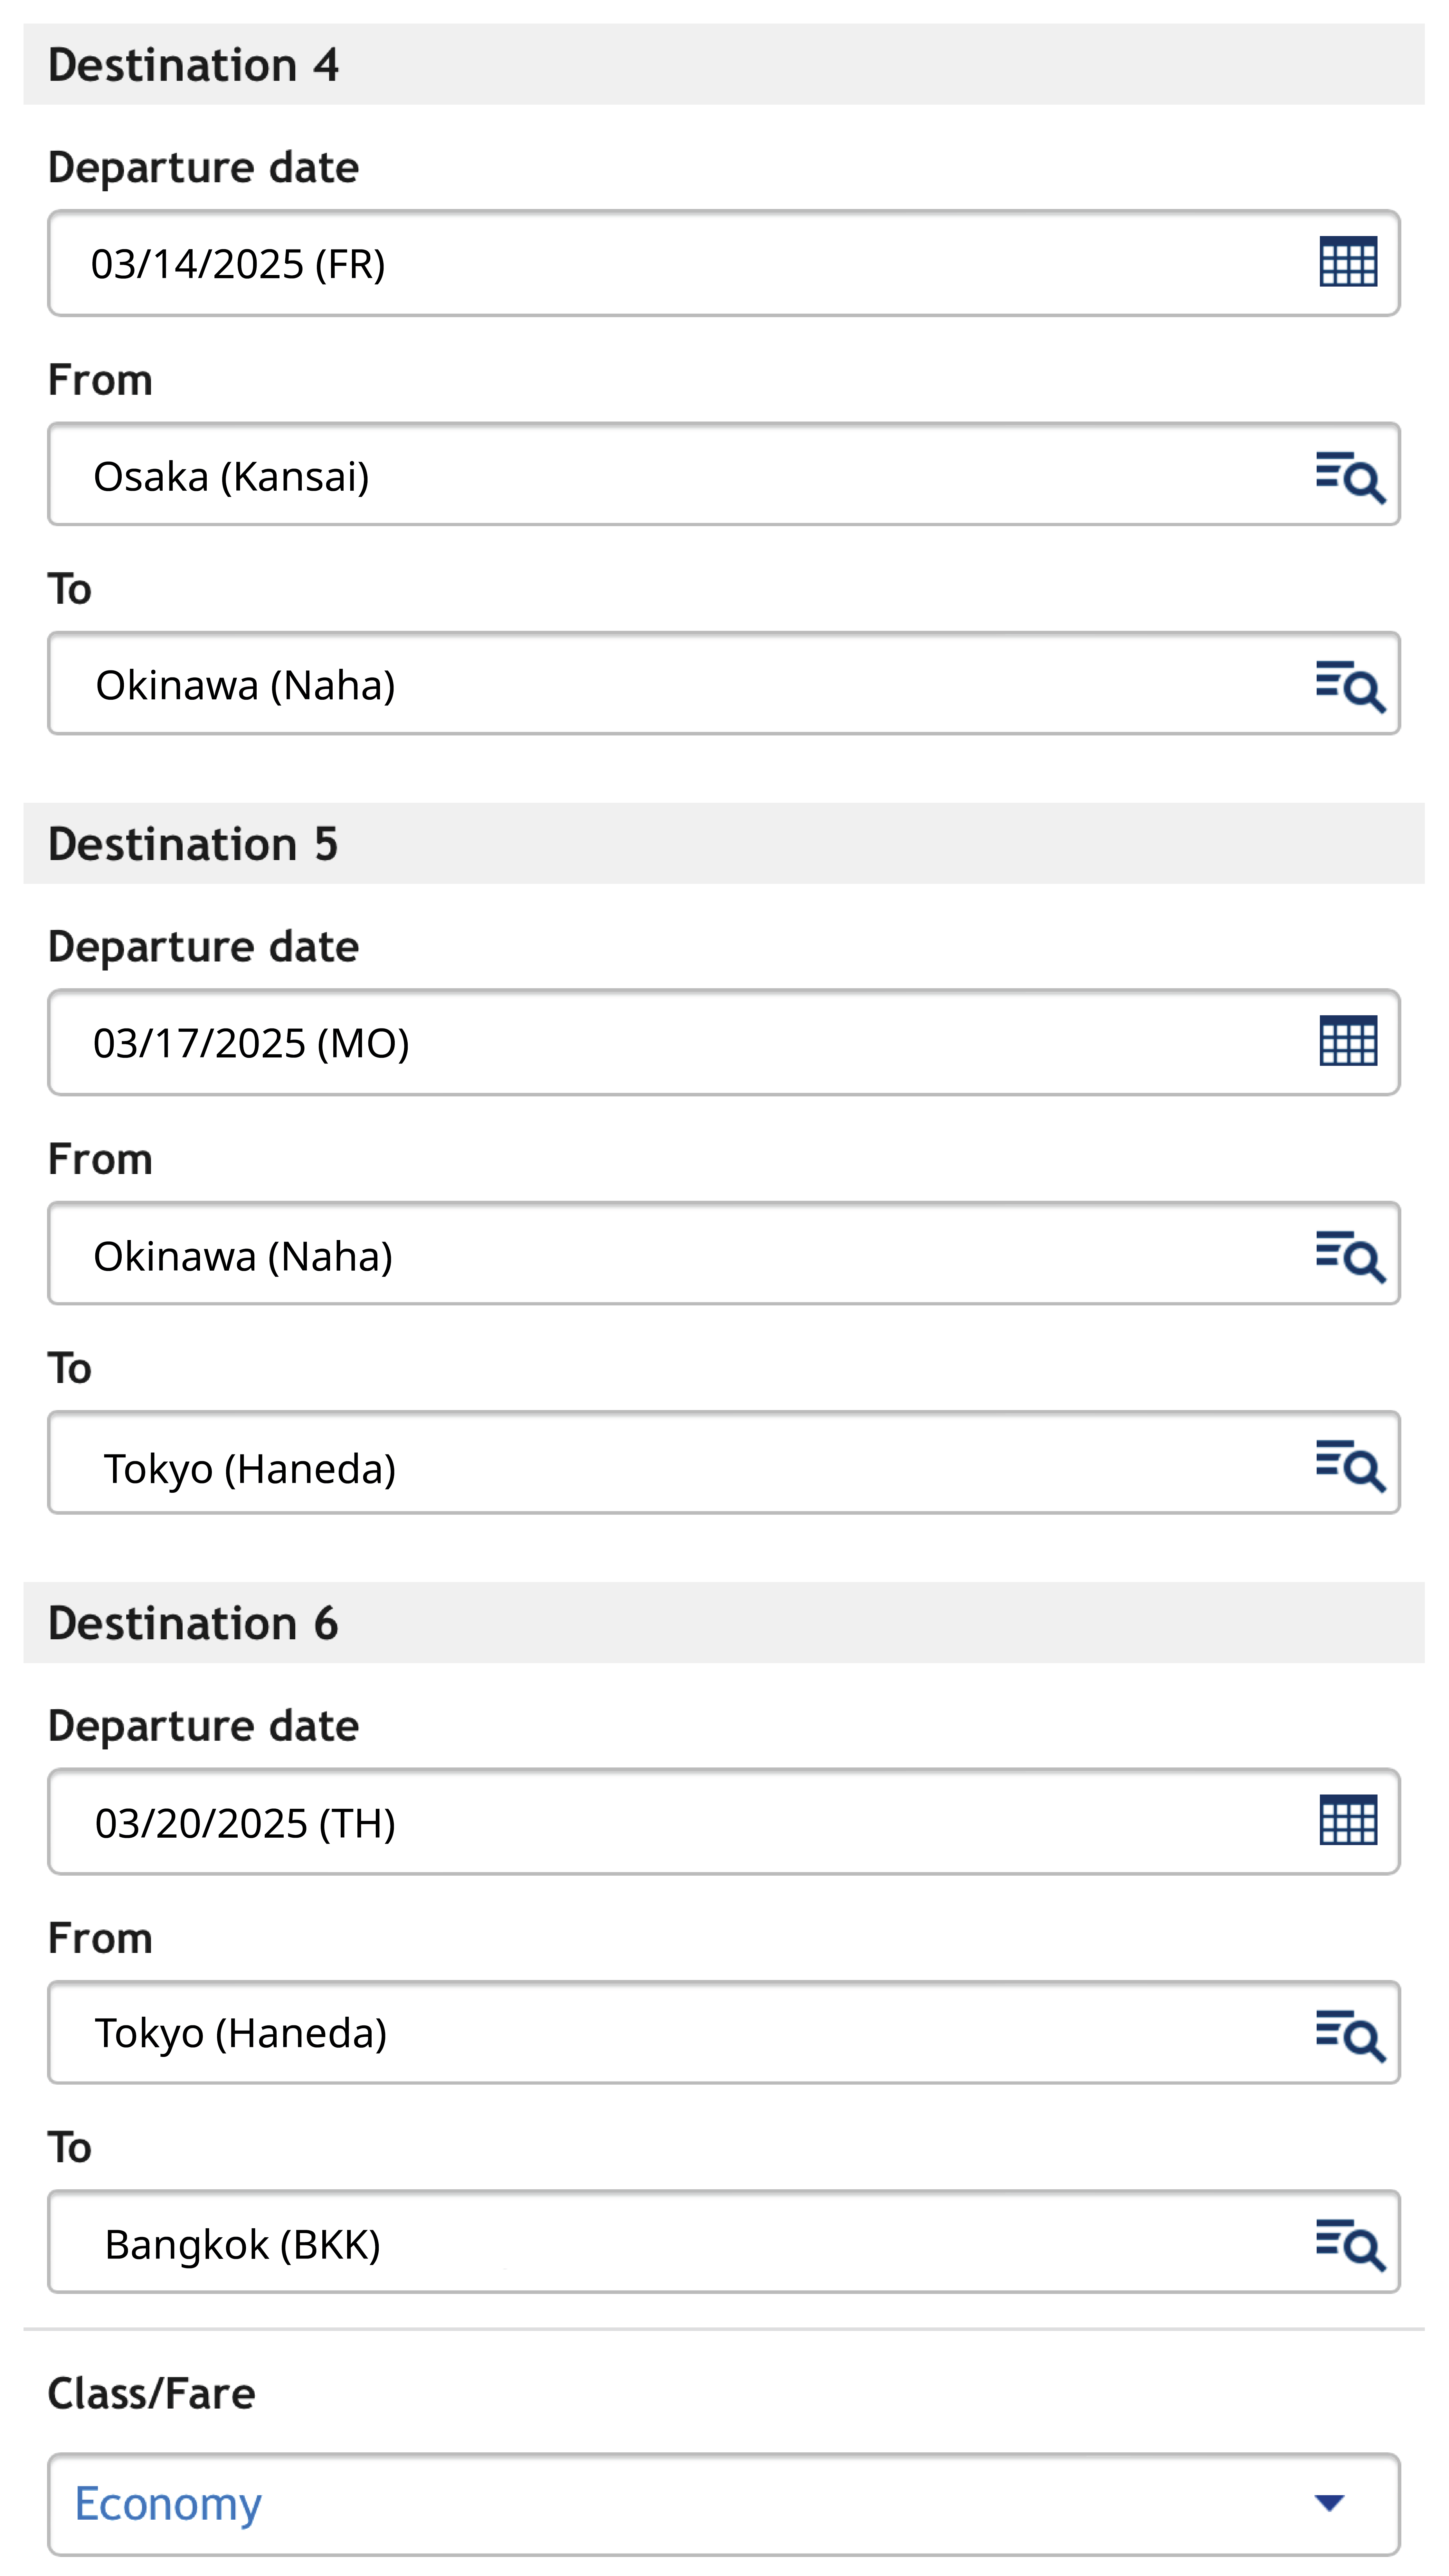Click airport search icon in Destination 6 From field

[x=1349, y=2034]
